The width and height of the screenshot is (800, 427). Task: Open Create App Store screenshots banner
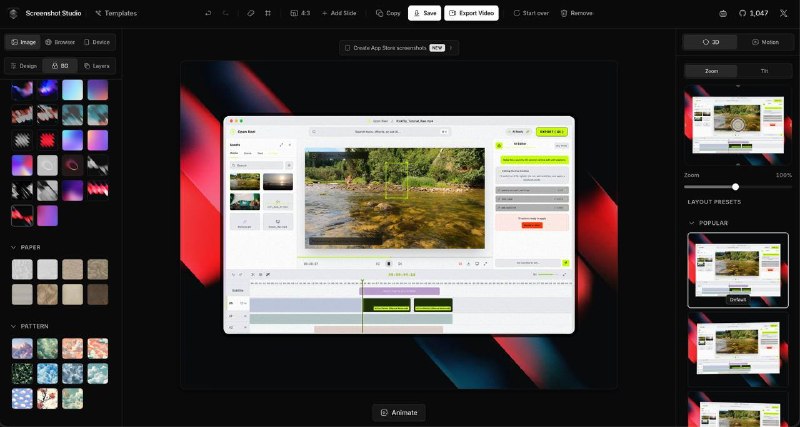(399, 48)
